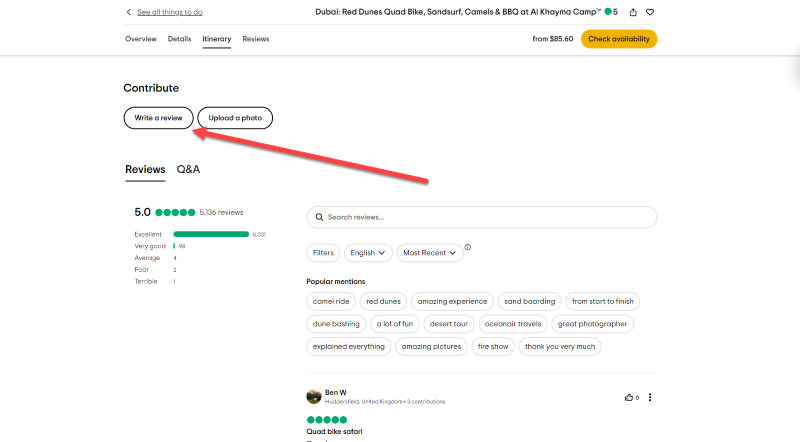800x442 pixels.
Task: Select the Reviews section heading tab
Action: pos(145,169)
